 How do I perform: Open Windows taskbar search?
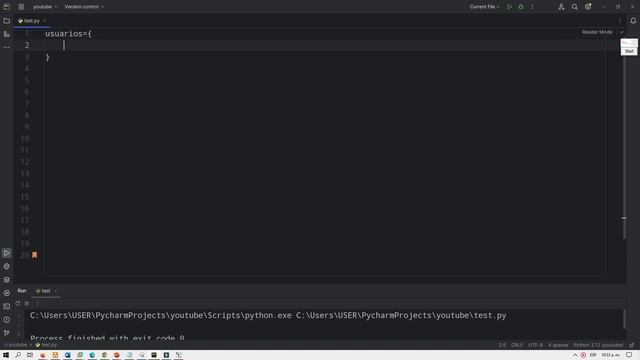(18, 355)
